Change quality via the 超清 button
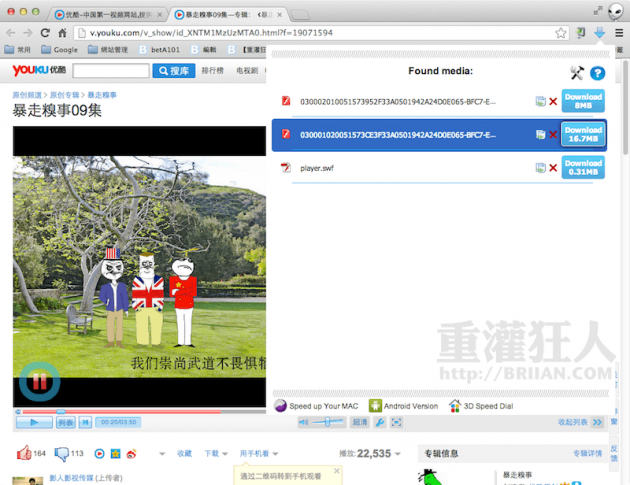 click(360, 422)
